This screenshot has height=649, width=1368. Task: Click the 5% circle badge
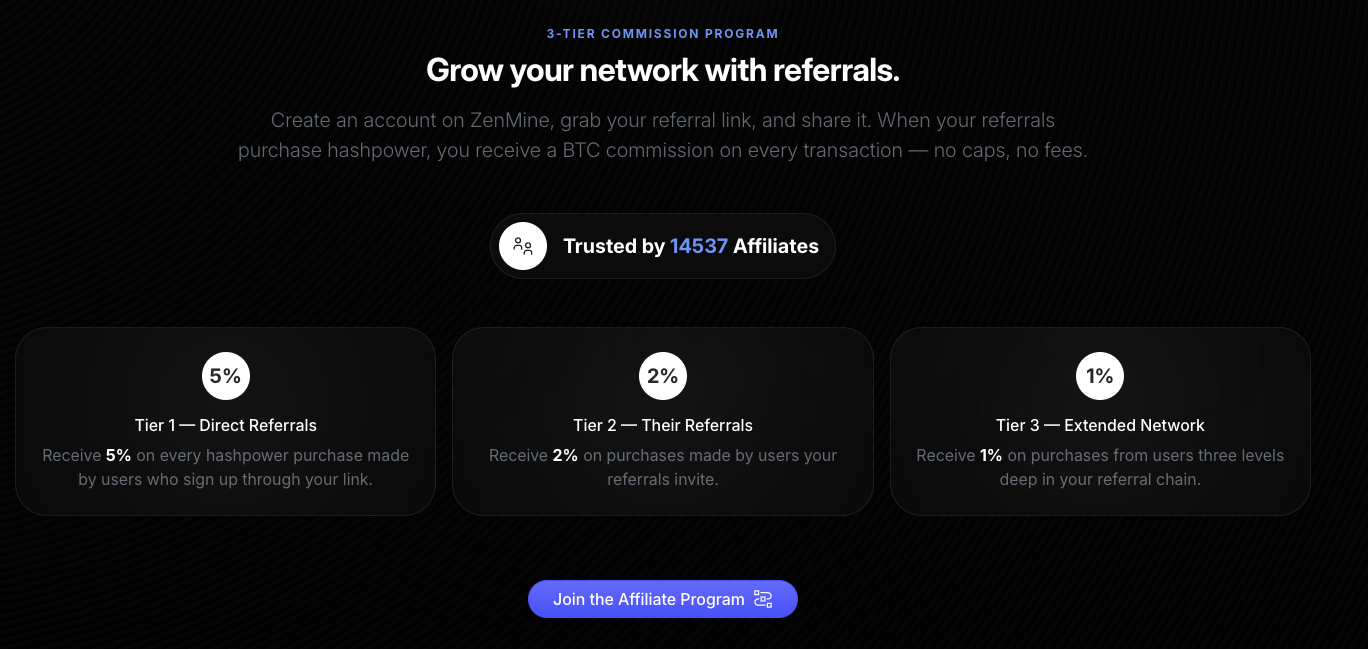(x=225, y=376)
